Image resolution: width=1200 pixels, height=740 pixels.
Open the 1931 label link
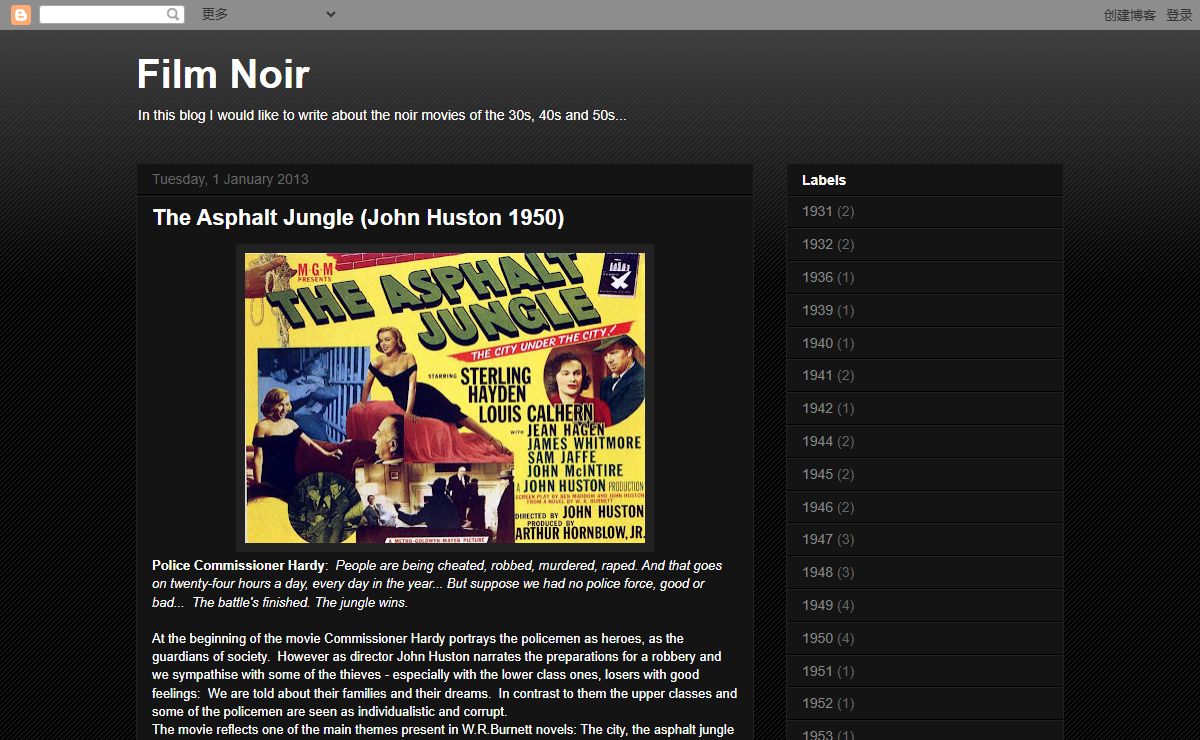point(817,211)
